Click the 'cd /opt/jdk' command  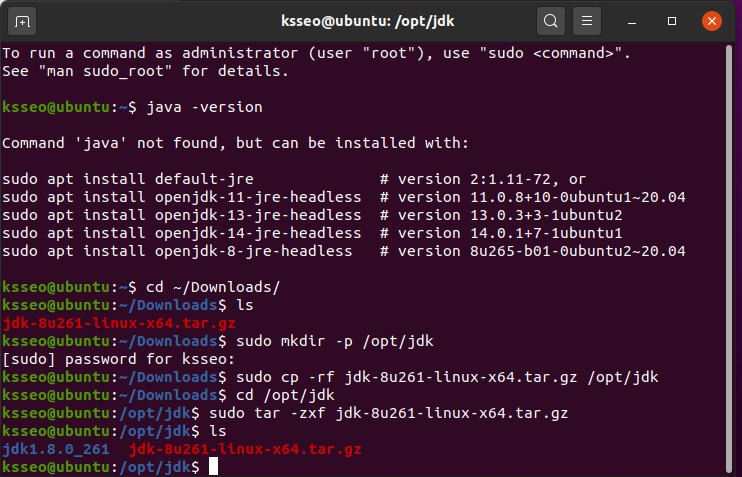pos(285,395)
